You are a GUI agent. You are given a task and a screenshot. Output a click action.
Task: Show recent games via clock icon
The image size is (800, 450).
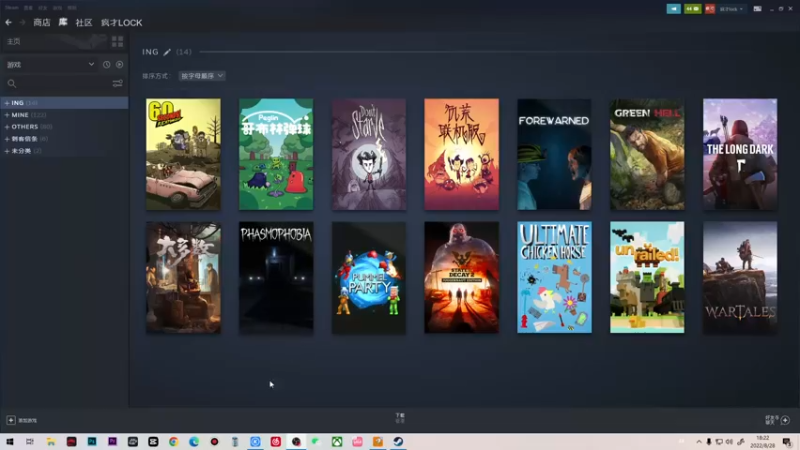[x=106, y=65]
